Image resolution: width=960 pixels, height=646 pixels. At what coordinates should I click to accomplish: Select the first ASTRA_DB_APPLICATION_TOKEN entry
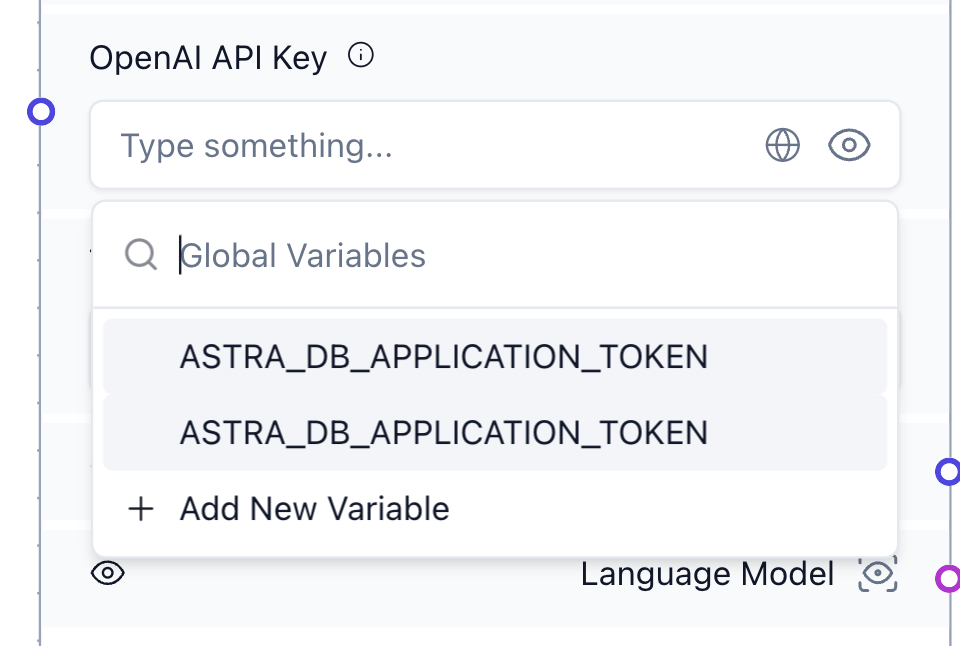click(x=444, y=356)
